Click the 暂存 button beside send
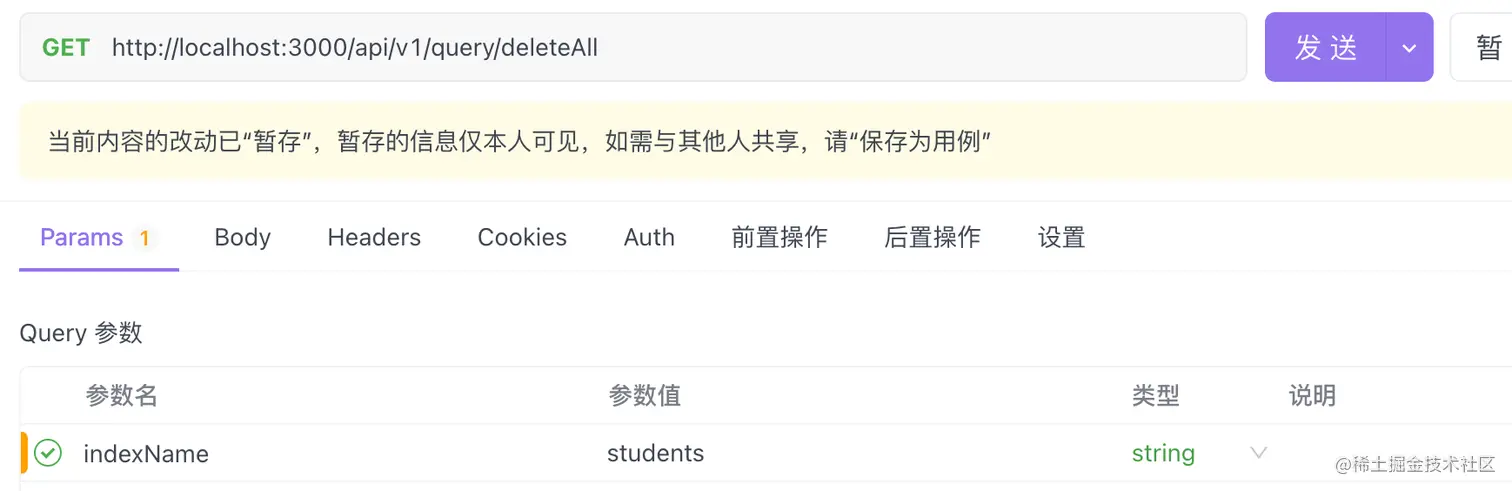 click(x=1487, y=47)
